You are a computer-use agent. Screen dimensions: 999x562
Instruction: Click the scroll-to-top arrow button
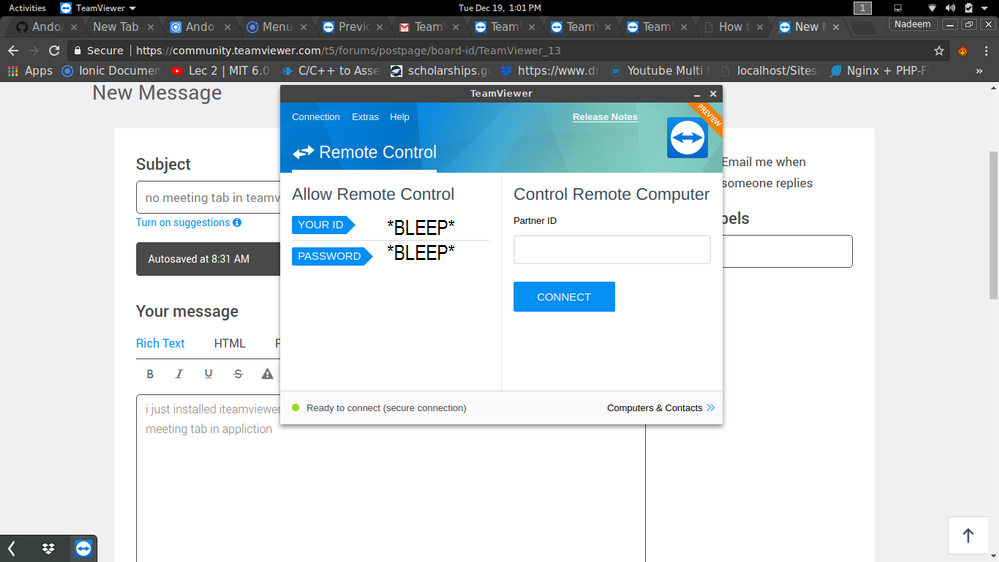pyautogui.click(x=968, y=536)
